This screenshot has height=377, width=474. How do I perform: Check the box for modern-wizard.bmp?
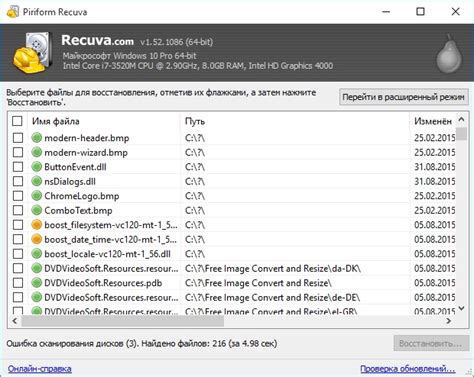click(18, 152)
